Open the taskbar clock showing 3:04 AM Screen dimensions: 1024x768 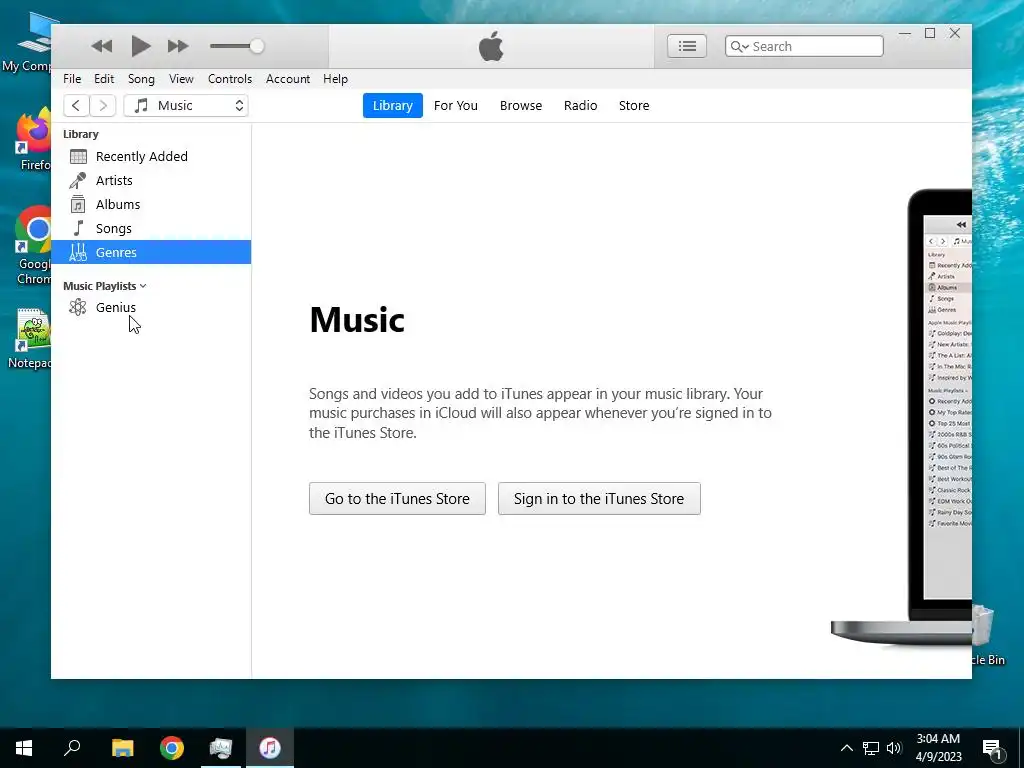click(x=938, y=748)
